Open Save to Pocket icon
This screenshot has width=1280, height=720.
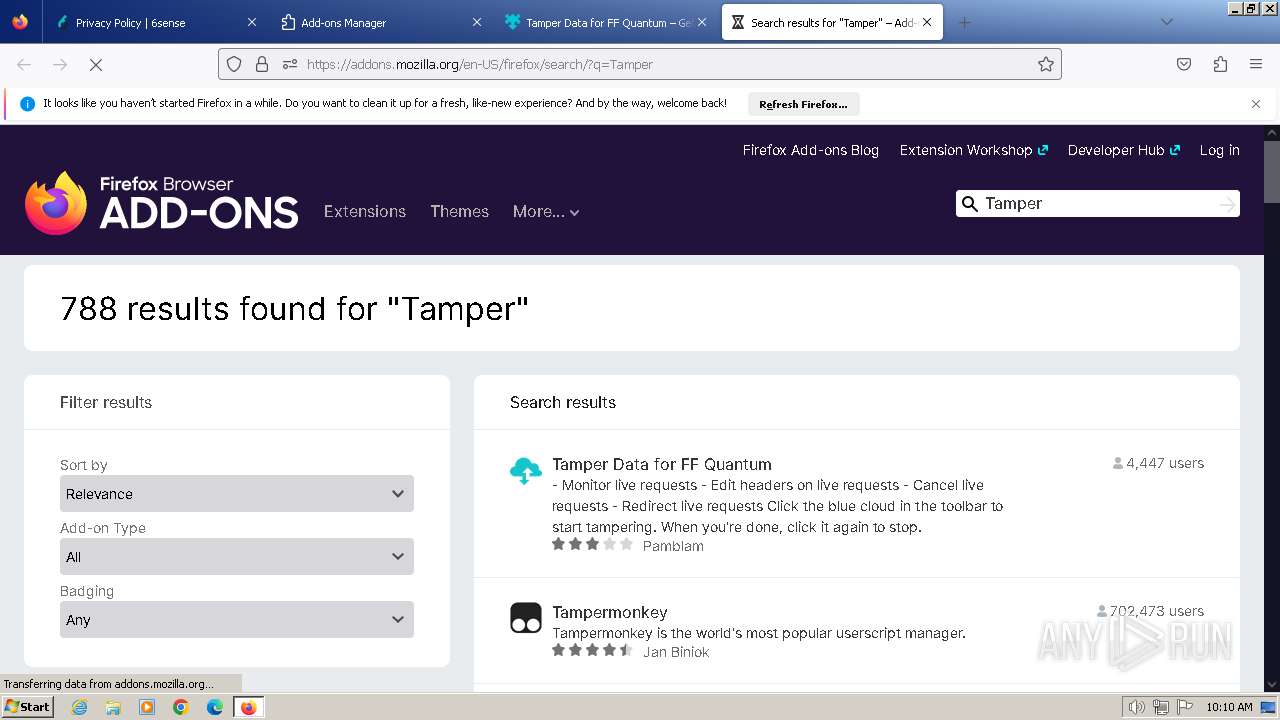(1184, 64)
